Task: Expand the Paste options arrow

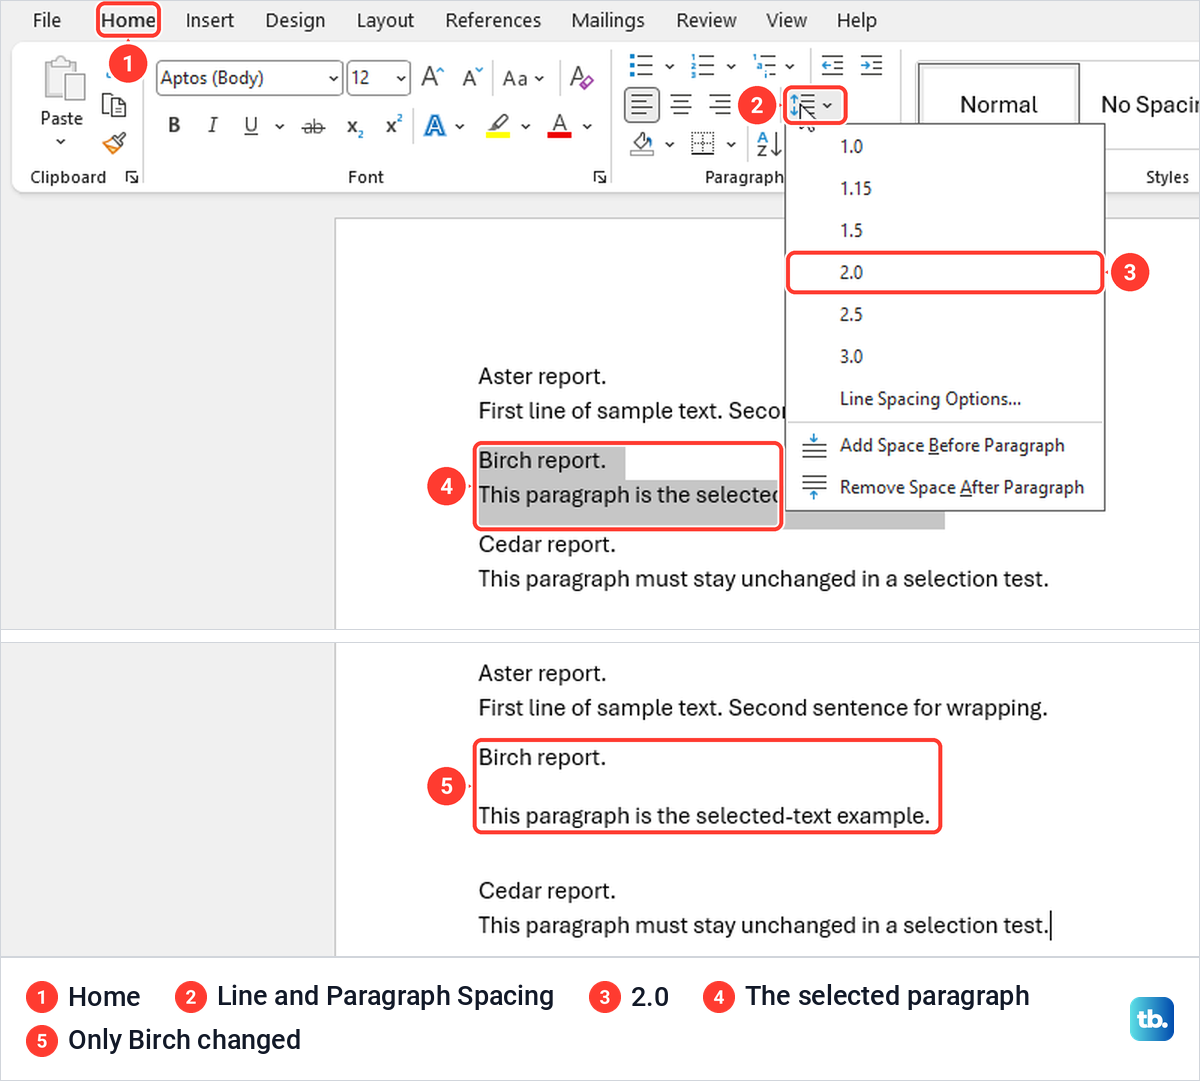Action: coord(61,142)
